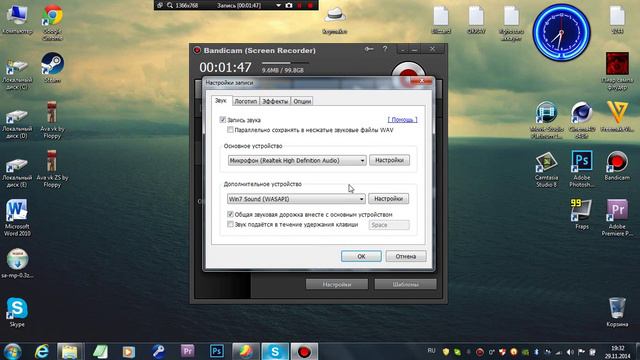The height and width of the screenshot is (360, 640).
Task: Open Windows Explorer folder in taskbar
Action: point(70,351)
